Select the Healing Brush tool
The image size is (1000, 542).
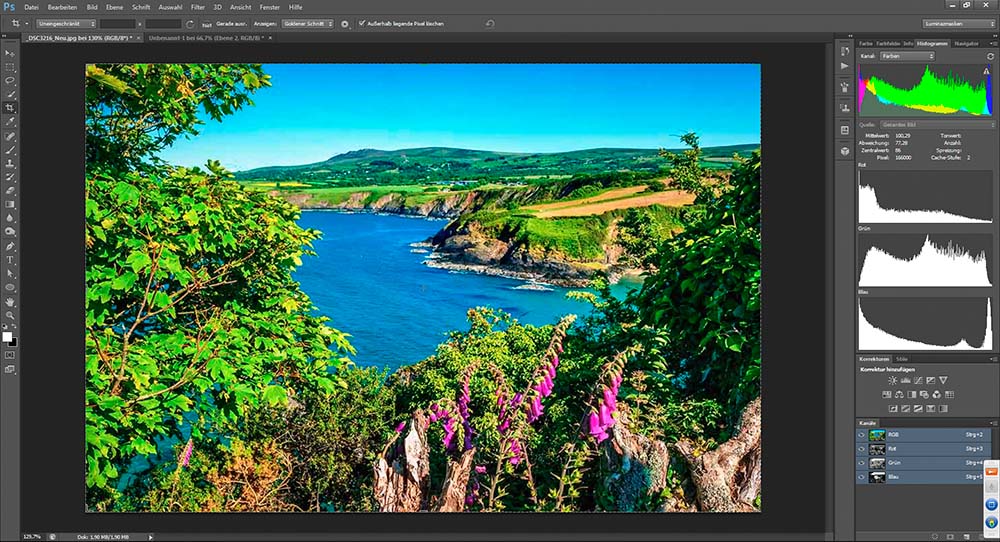click(x=10, y=136)
